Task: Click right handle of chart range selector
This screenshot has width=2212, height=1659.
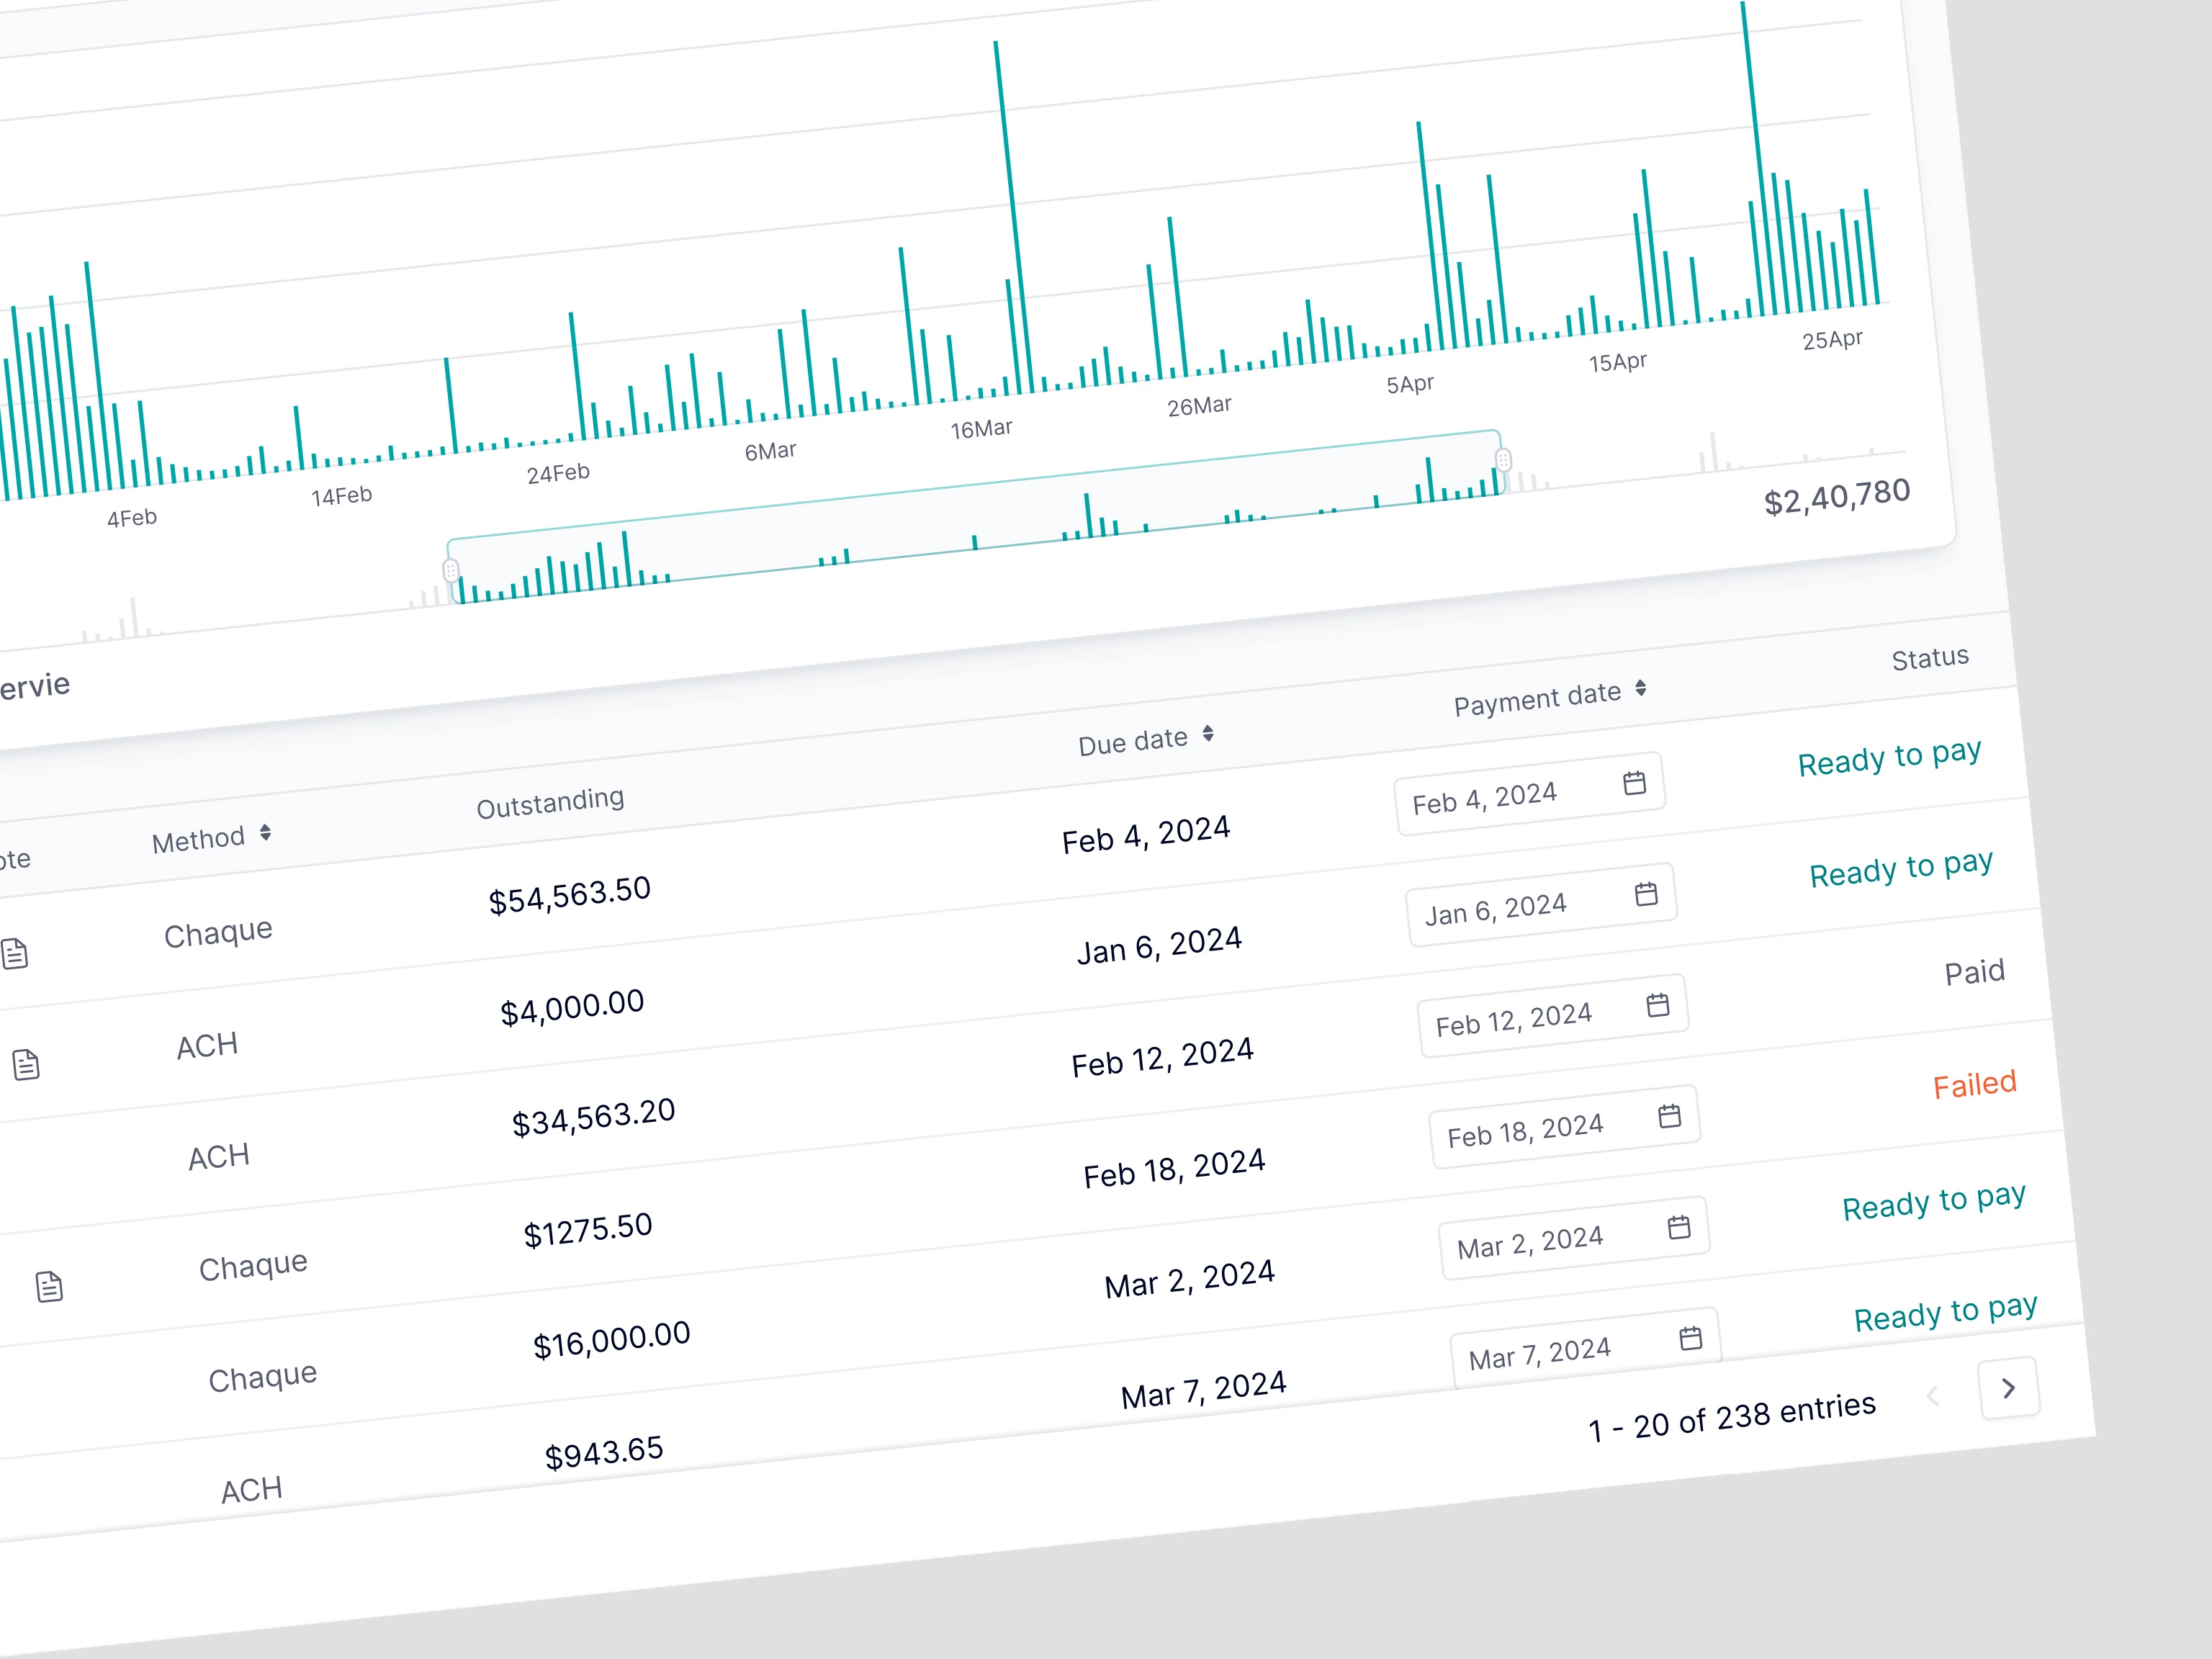Action: click(x=1503, y=459)
